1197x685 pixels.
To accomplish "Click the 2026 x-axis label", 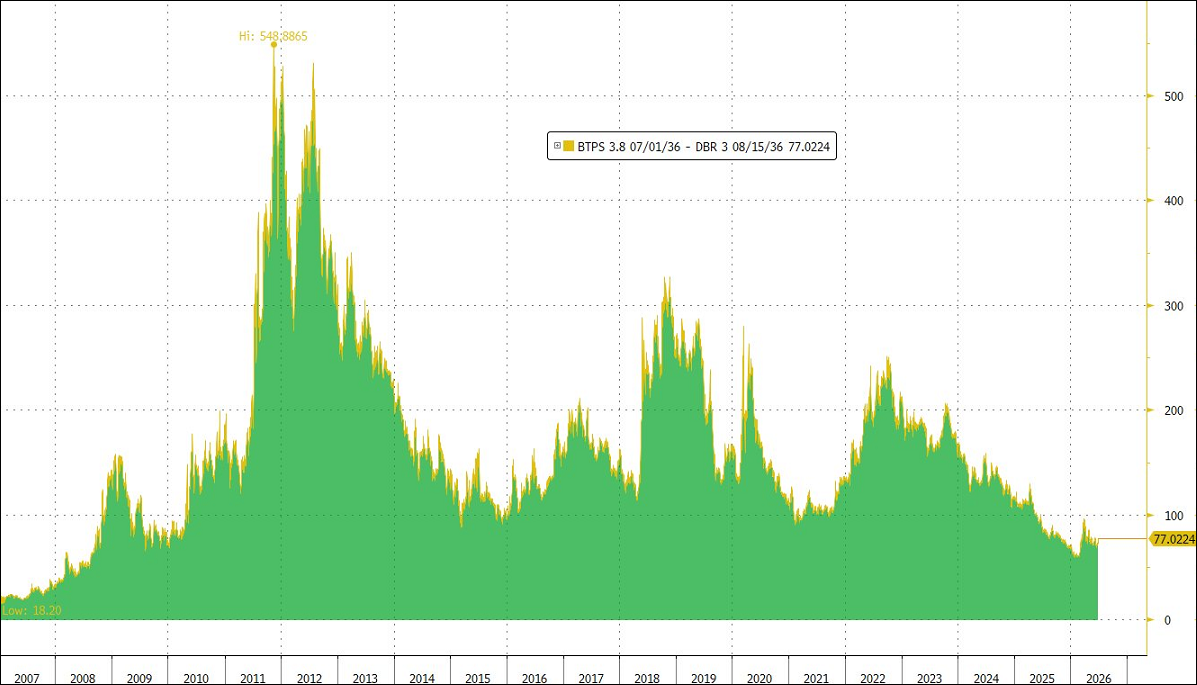I will pyautogui.click(x=1099, y=678).
